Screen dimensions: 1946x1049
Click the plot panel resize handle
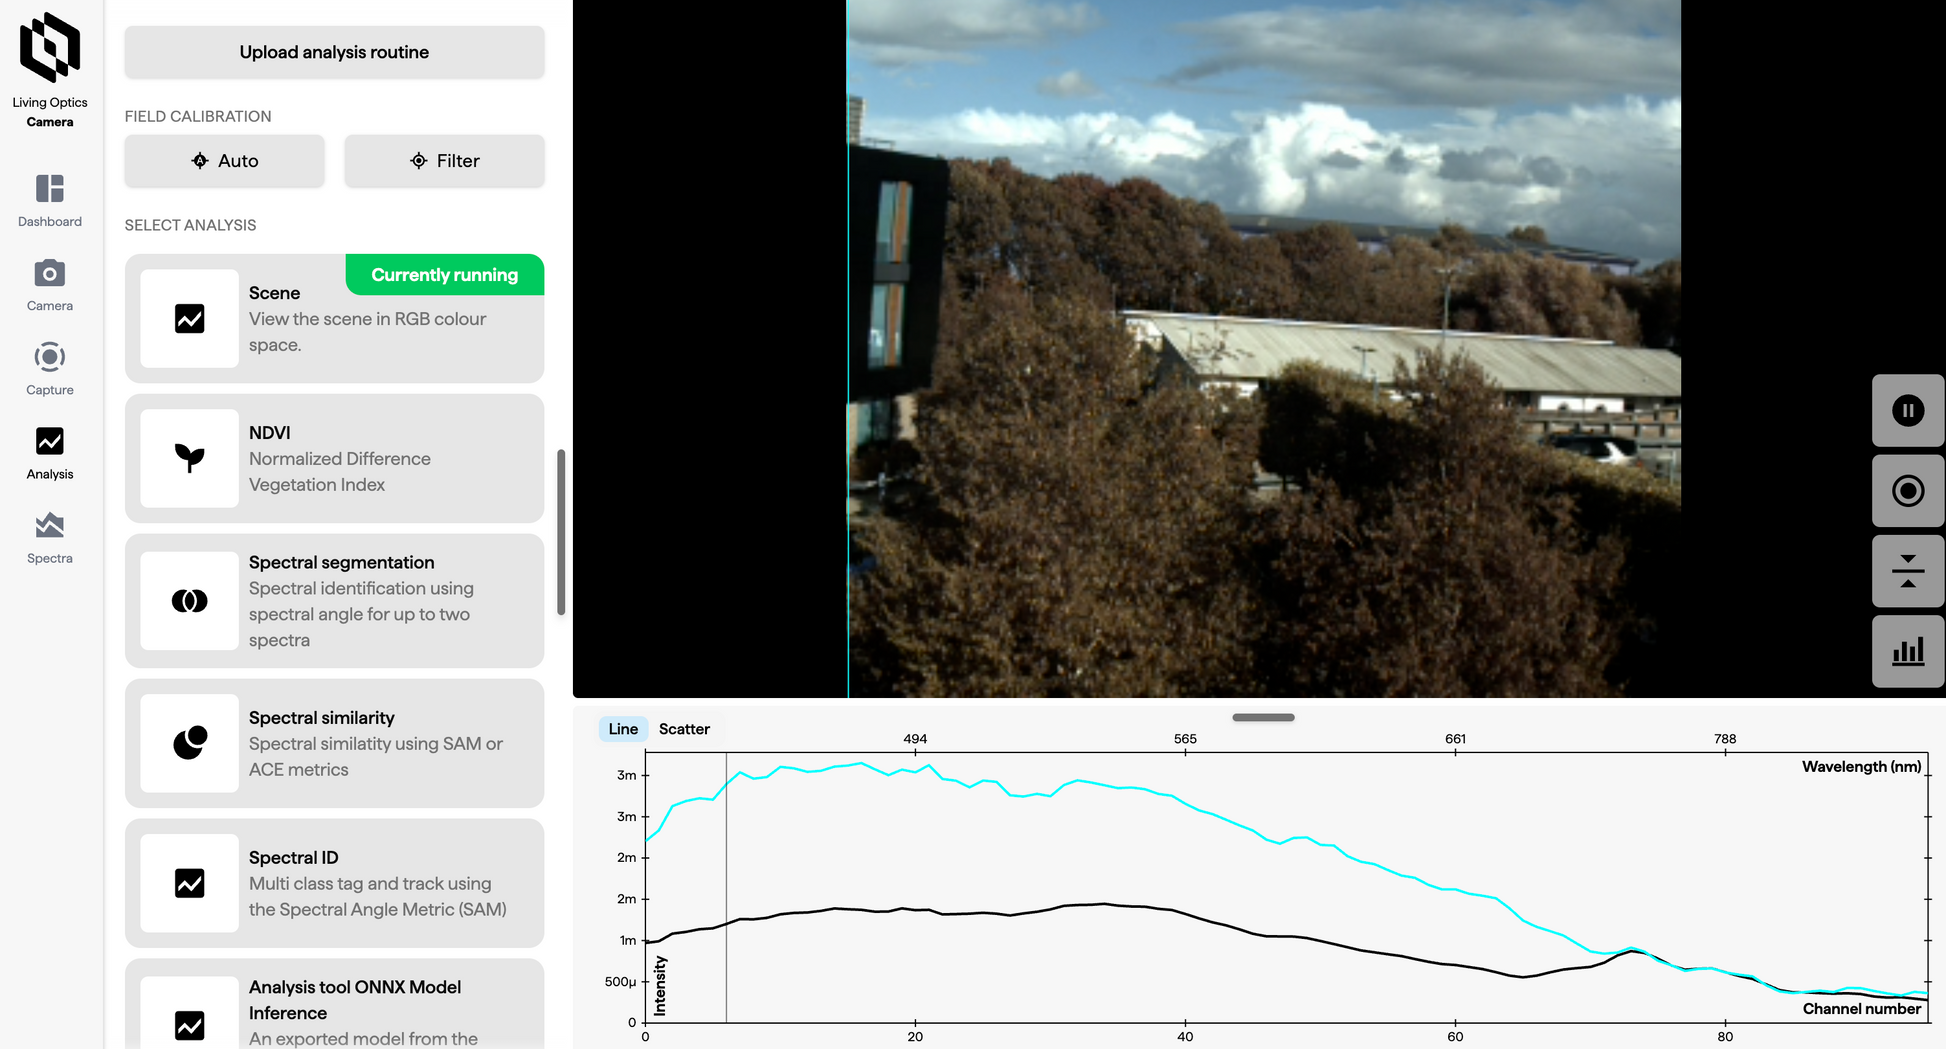(x=1263, y=717)
